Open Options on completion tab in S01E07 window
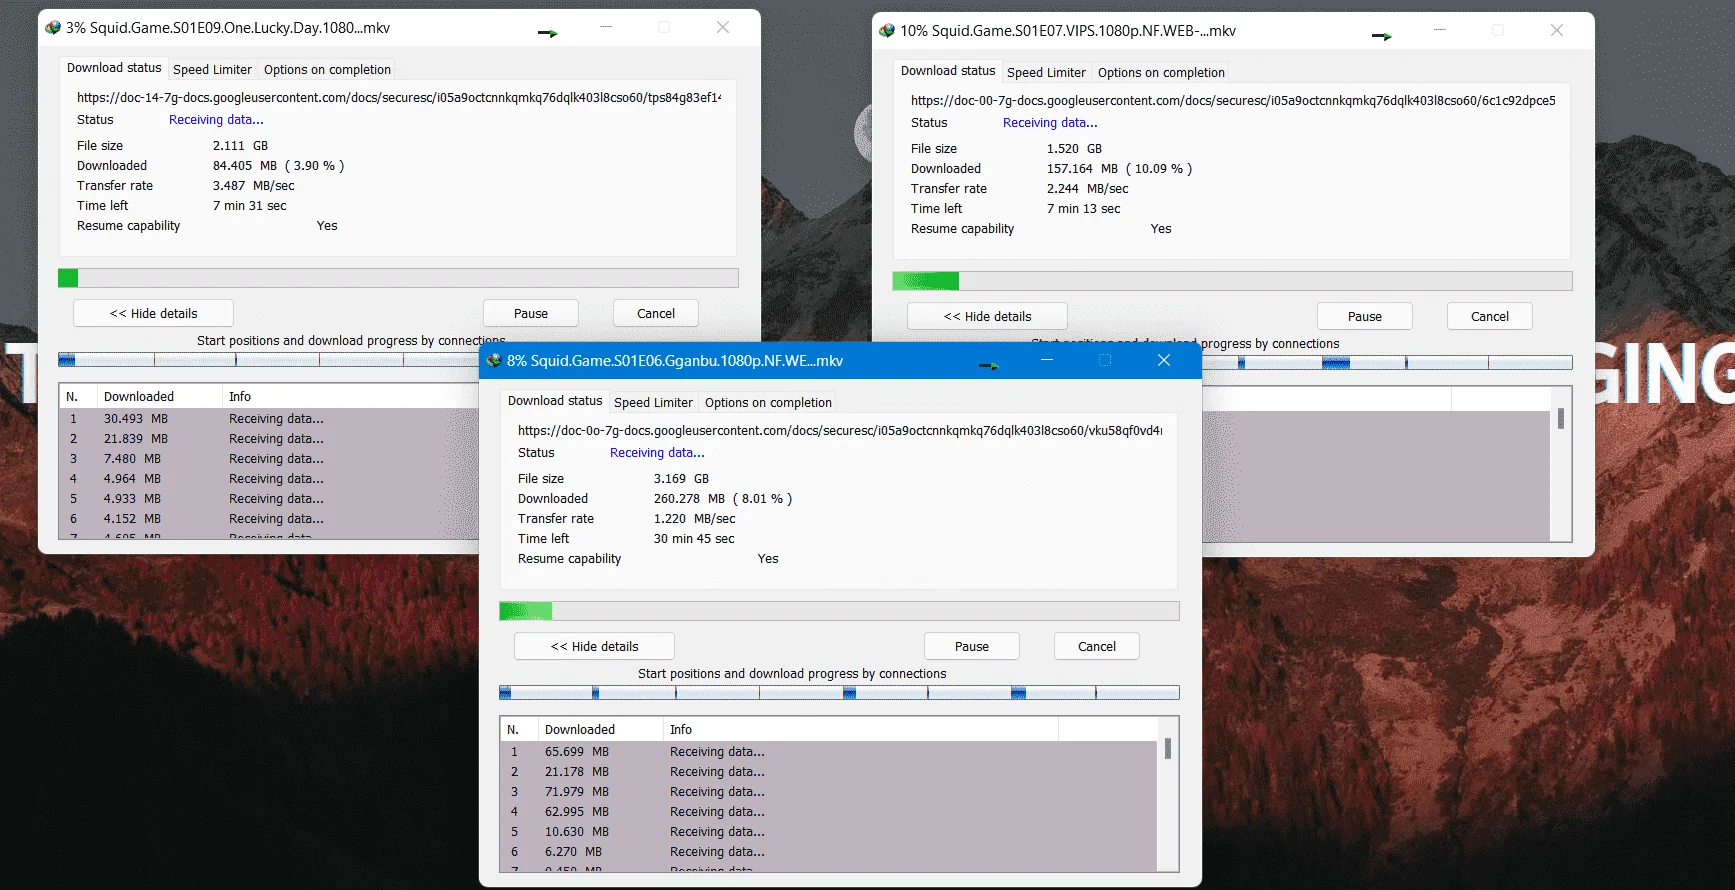This screenshot has height=890, width=1735. (x=1161, y=72)
